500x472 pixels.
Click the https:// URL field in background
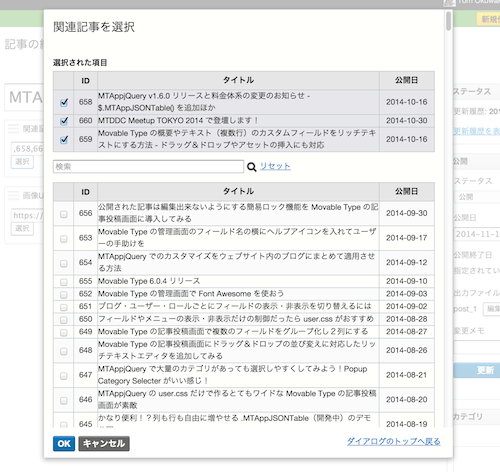coord(27,215)
